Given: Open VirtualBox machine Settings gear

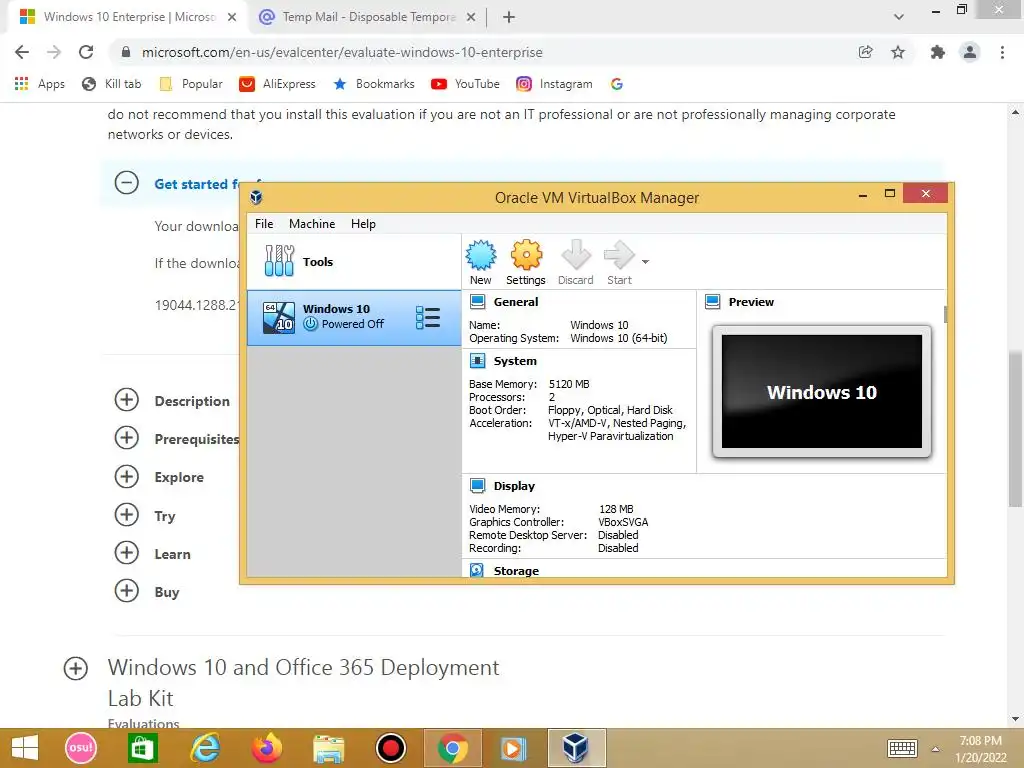Looking at the screenshot, I should 526,255.
